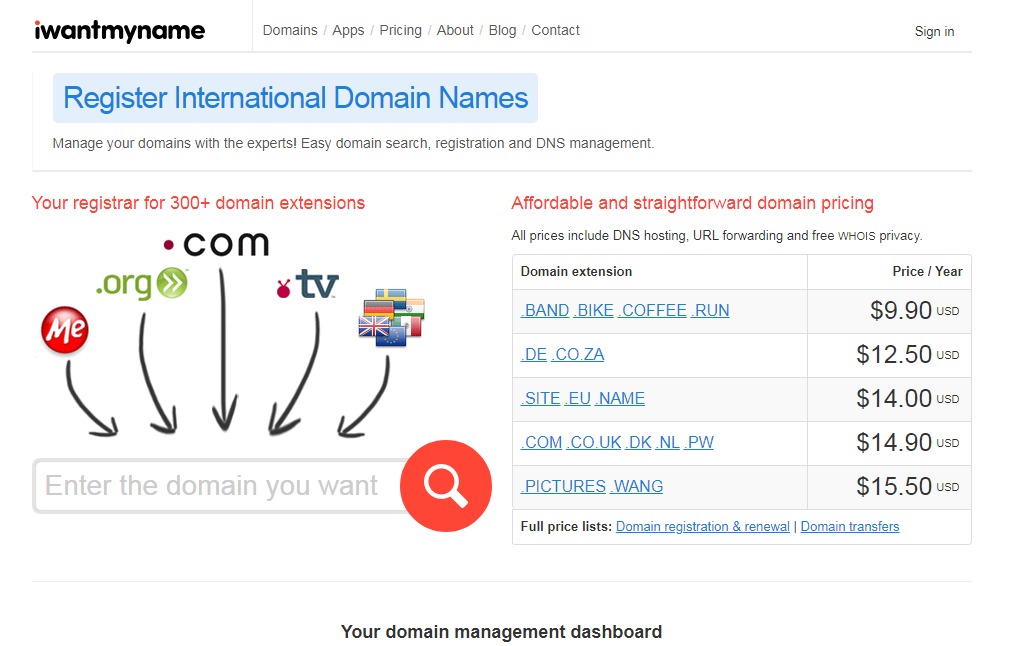Image resolution: width=1017 pixels, height=646 pixels.
Task: Click the green .org logo
Action: [142, 283]
